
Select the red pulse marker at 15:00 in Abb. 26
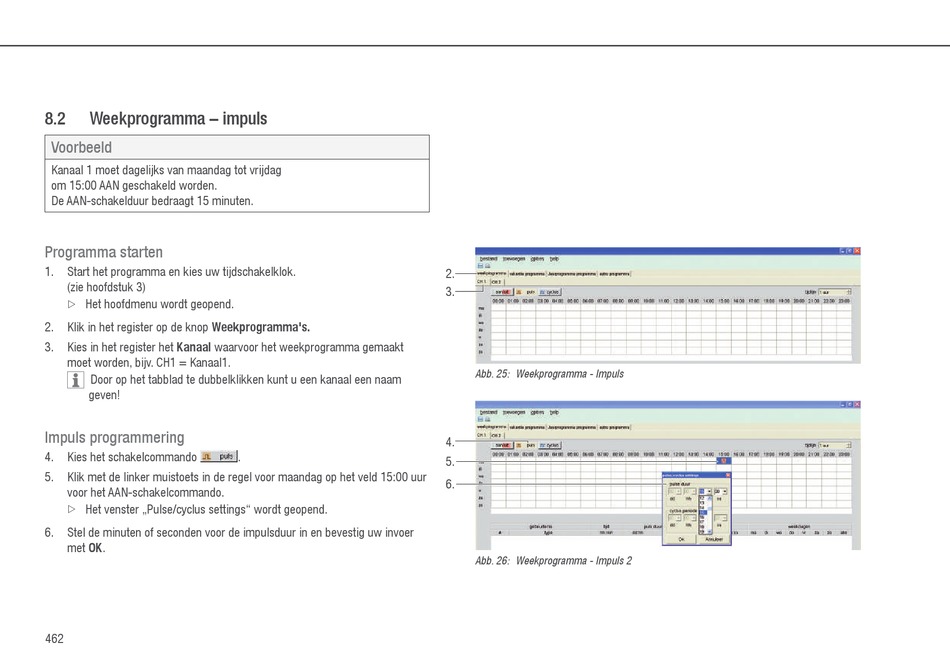(x=723, y=461)
